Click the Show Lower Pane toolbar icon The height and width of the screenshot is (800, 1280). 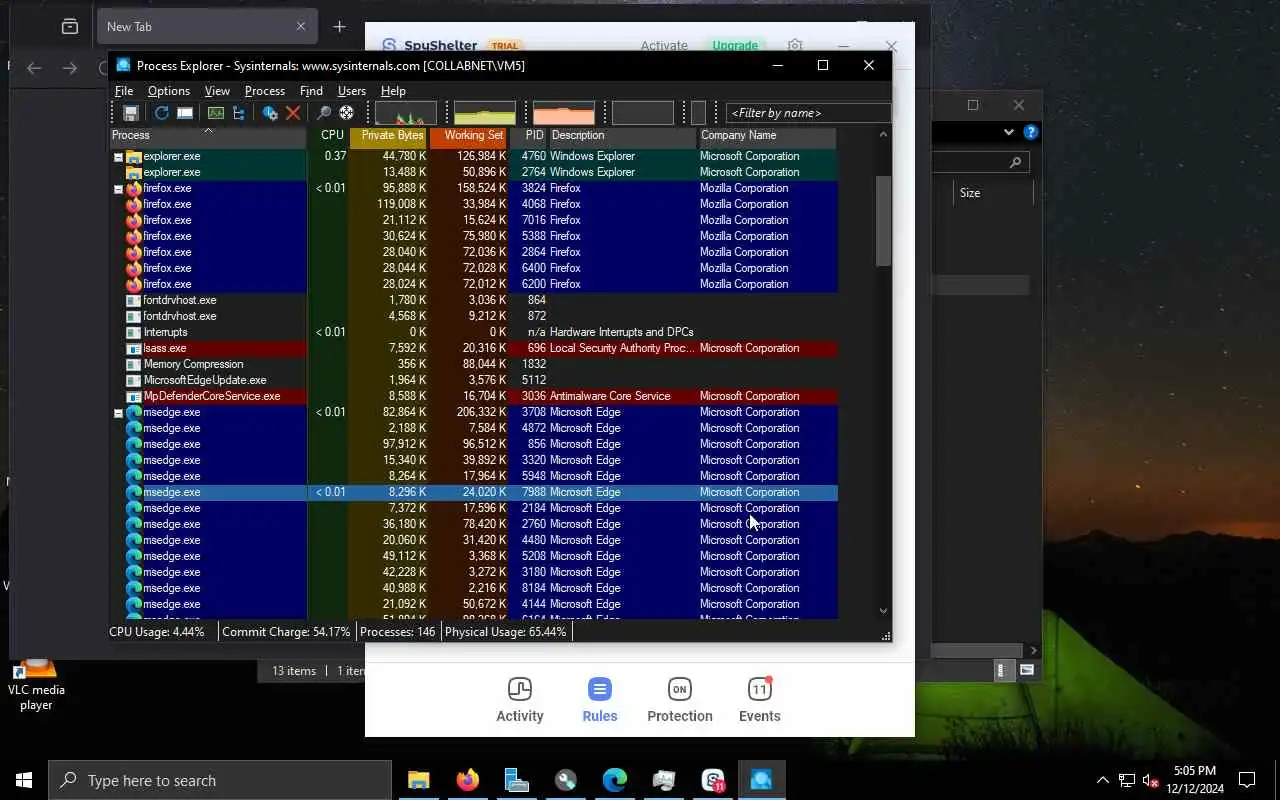185,113
